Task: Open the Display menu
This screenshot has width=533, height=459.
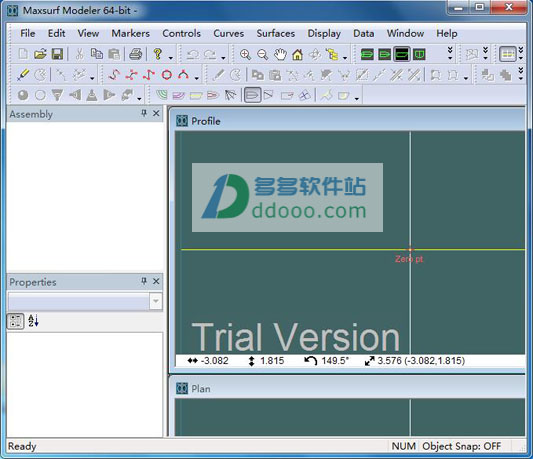Action: coord(324,33)
